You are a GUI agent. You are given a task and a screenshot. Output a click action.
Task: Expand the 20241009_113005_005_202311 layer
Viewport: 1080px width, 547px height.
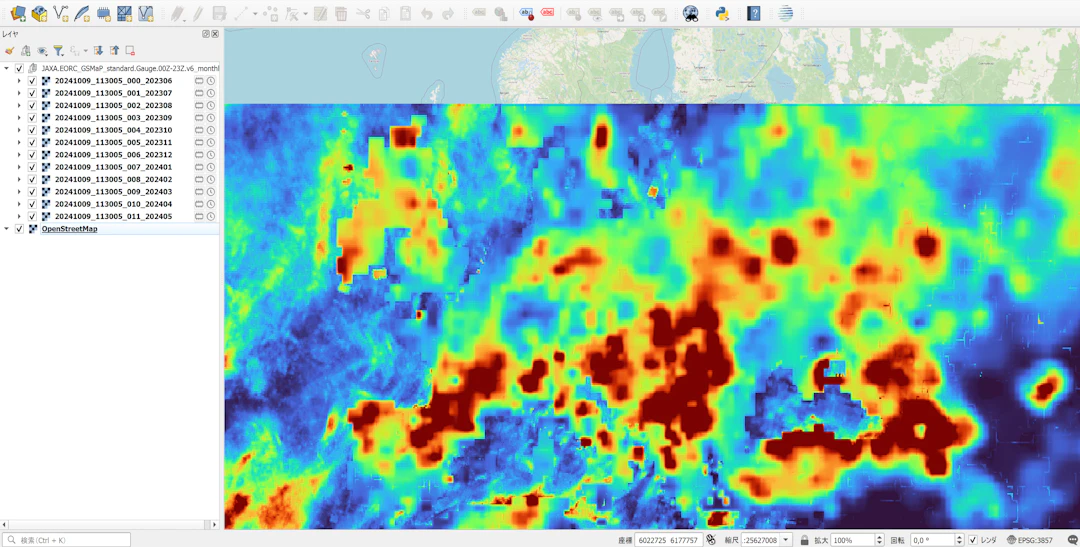pyautogui.click(x=19, y=143)
